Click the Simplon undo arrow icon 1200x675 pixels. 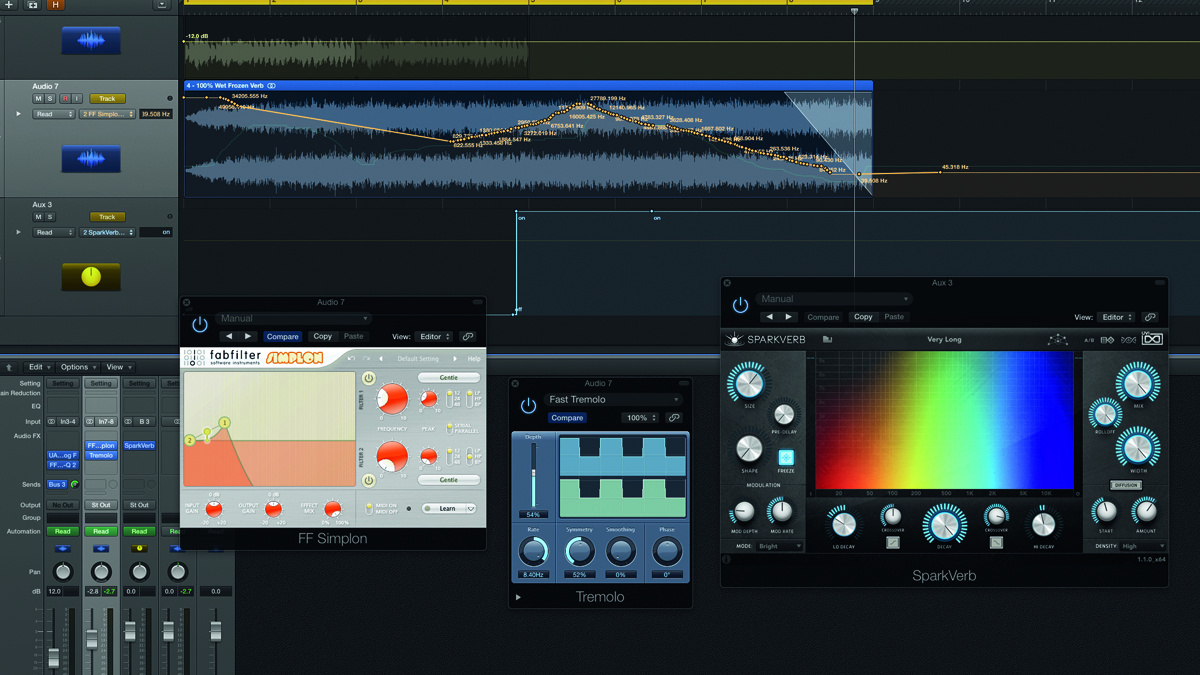(x=351, y=358)
